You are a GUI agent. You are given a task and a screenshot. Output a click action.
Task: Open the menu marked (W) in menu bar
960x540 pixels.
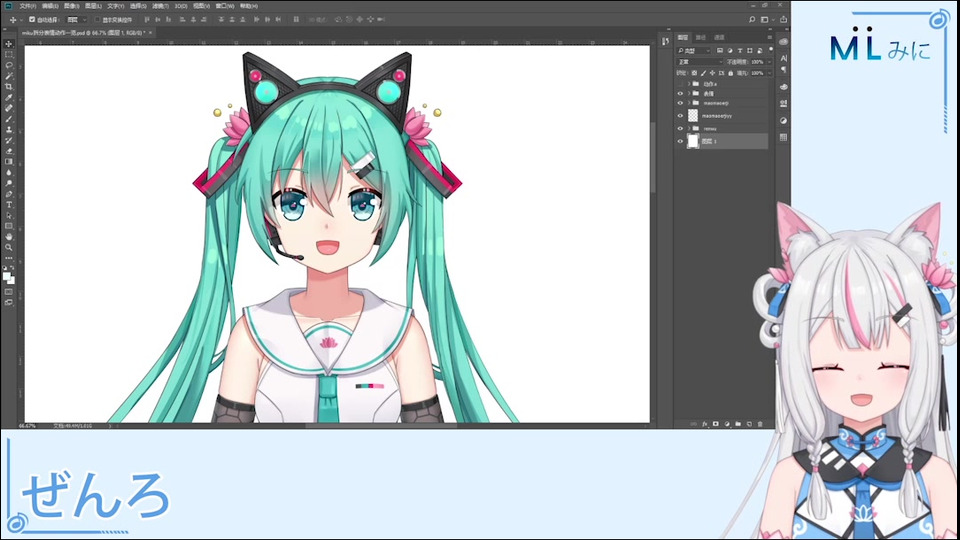(225, 6)
